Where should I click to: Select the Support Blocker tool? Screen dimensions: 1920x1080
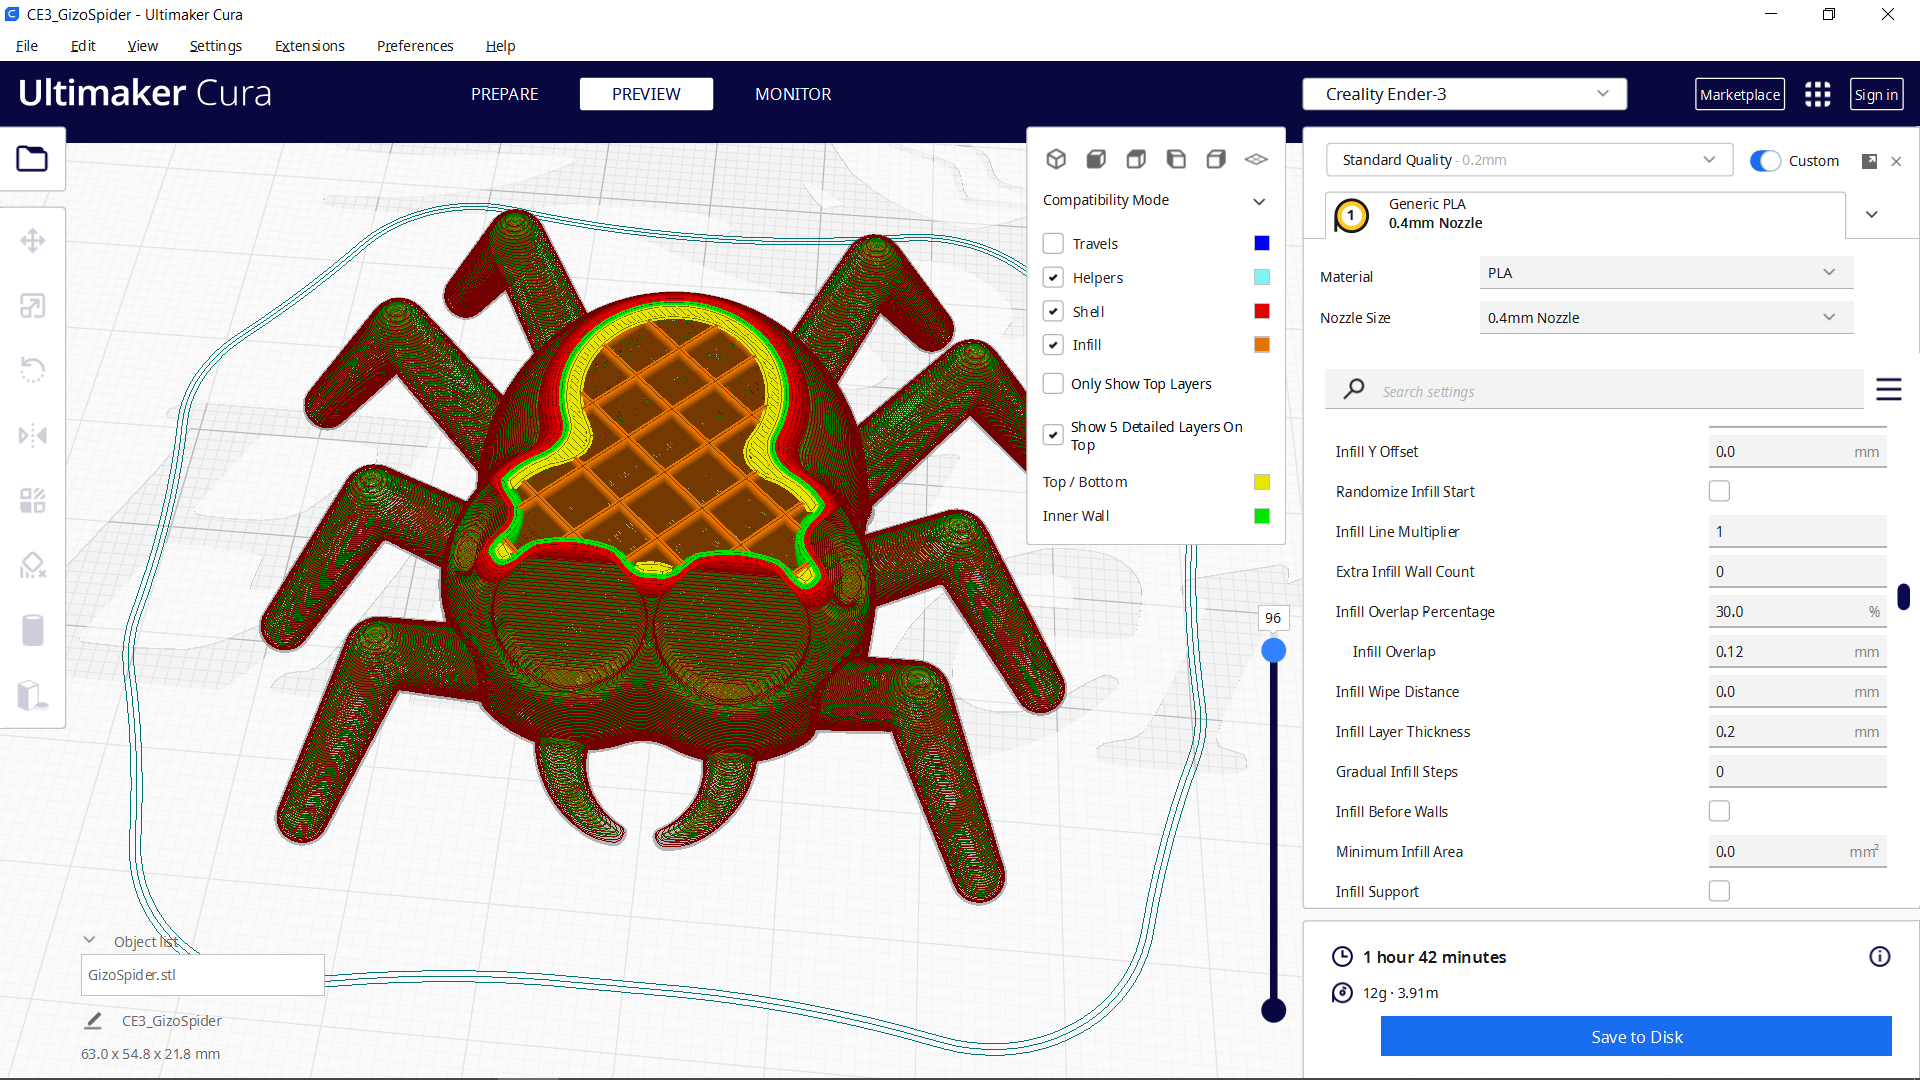pos(33,565)
